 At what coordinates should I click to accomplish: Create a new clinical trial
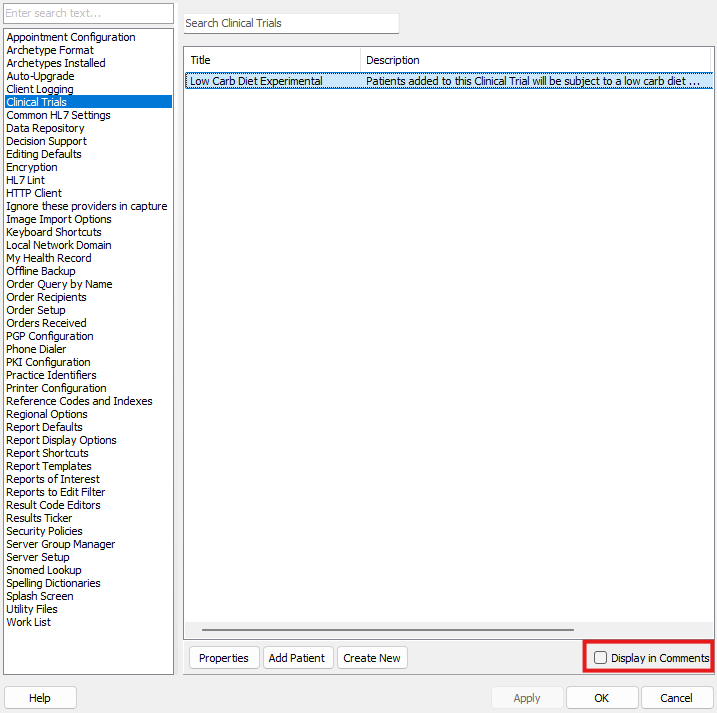(371, 658)
